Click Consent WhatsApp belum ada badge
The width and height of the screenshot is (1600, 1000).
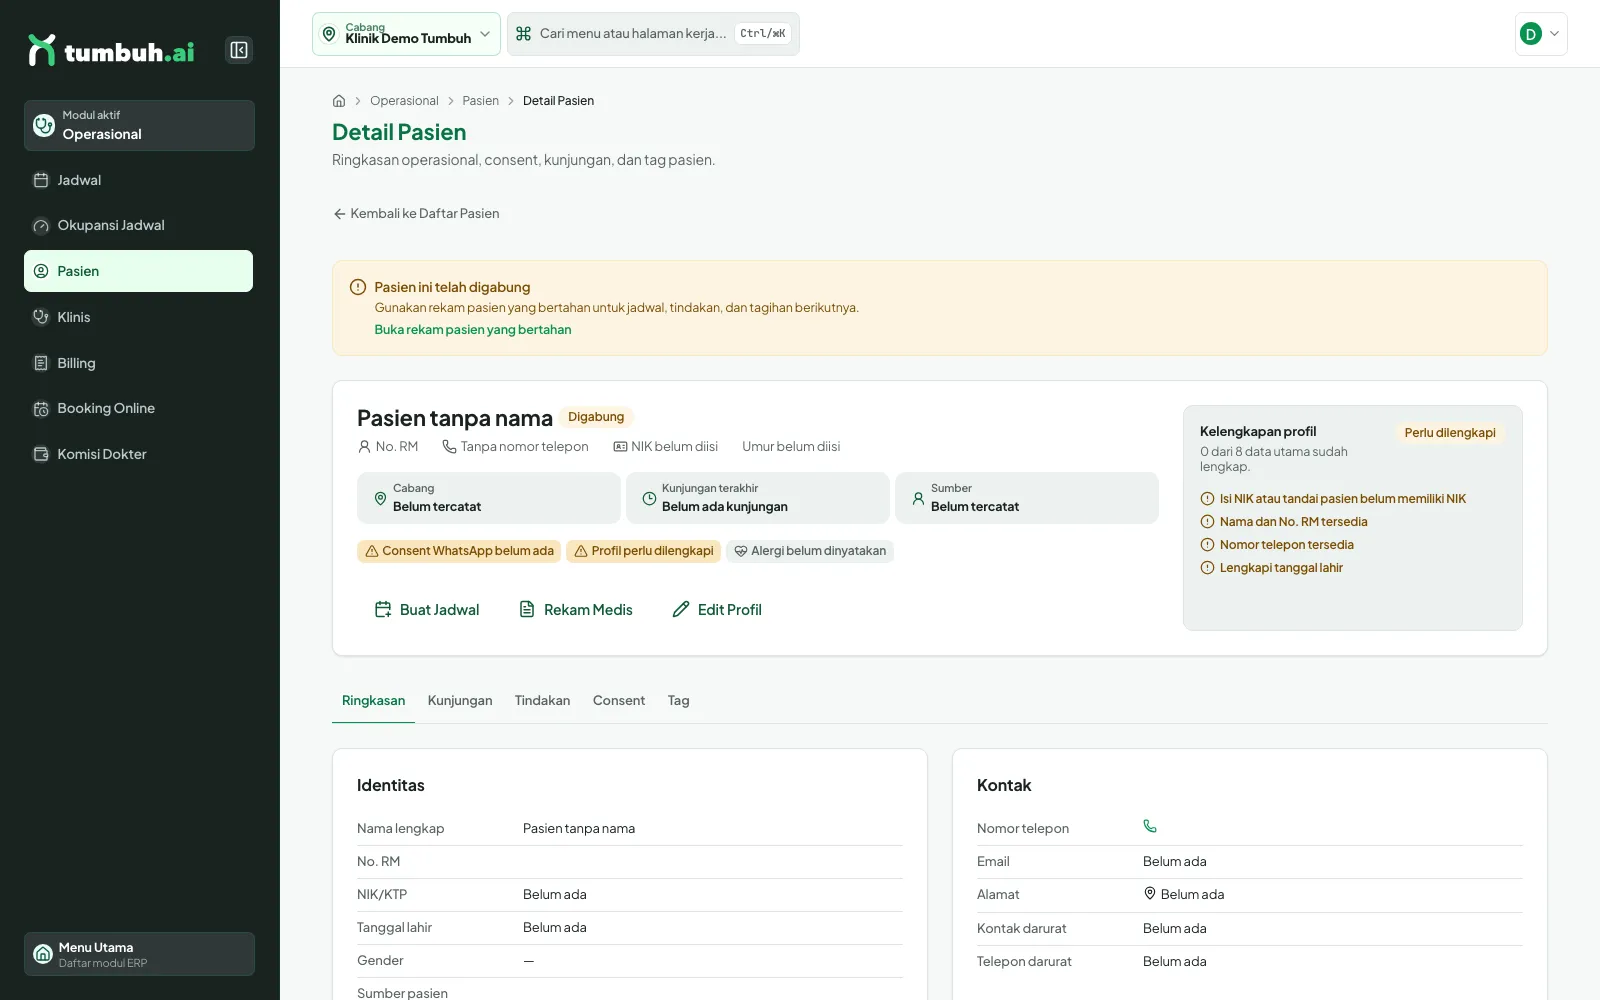click(459, 551)
